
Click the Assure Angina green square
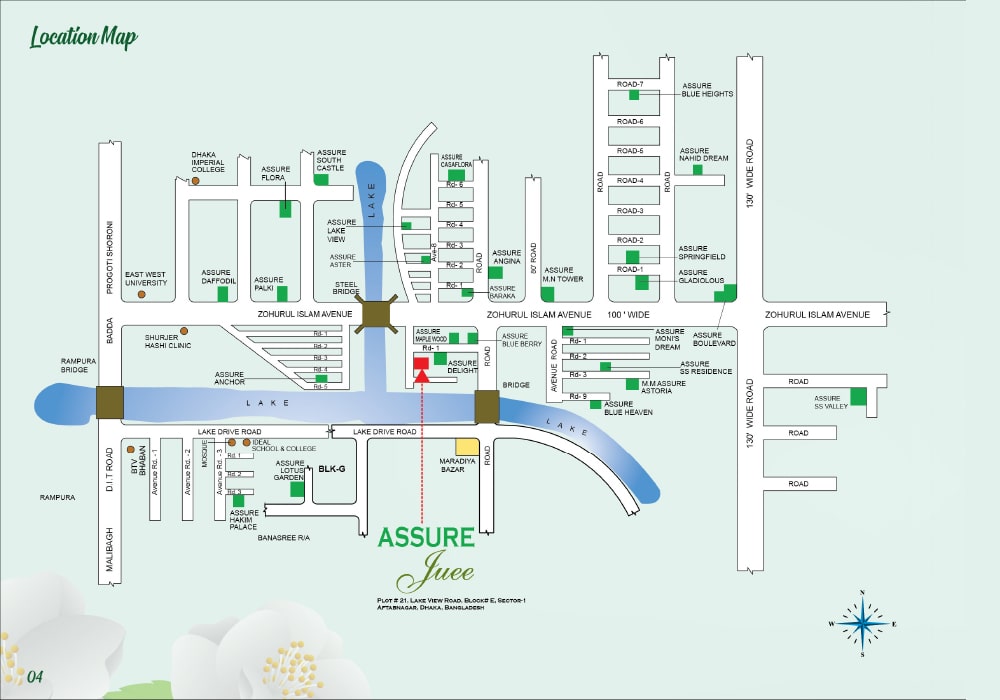click(x=496, y=272)
